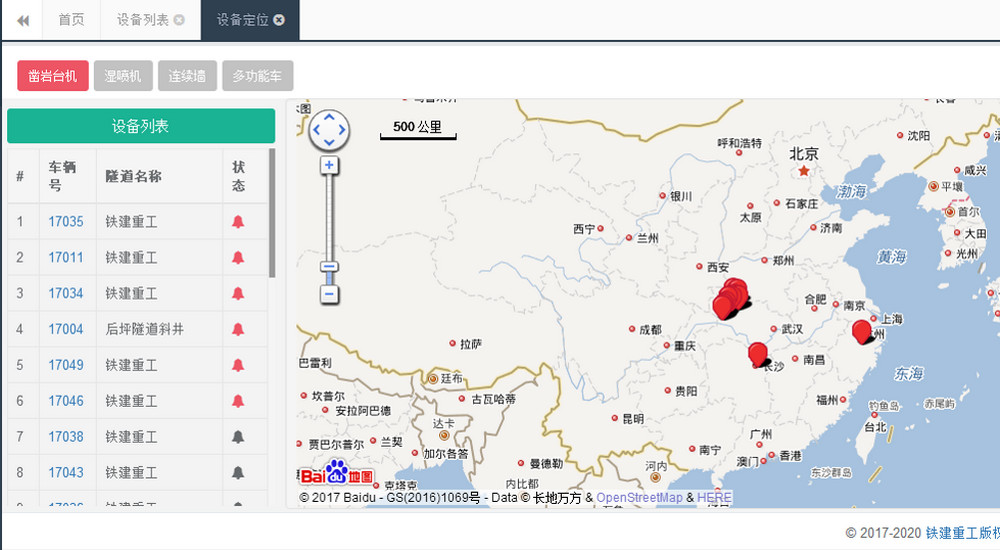The image size is (1000, 550).
Task: Open vehicle 17035 link
Action: (66, 221)
